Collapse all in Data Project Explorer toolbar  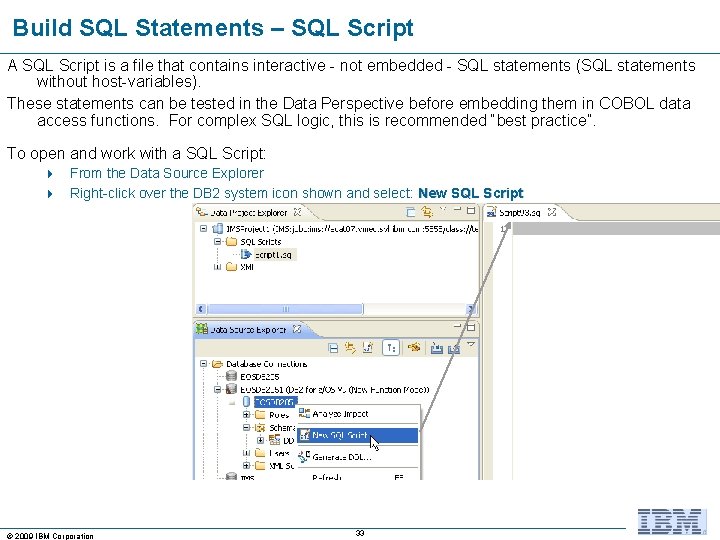(x=411, y=212)
